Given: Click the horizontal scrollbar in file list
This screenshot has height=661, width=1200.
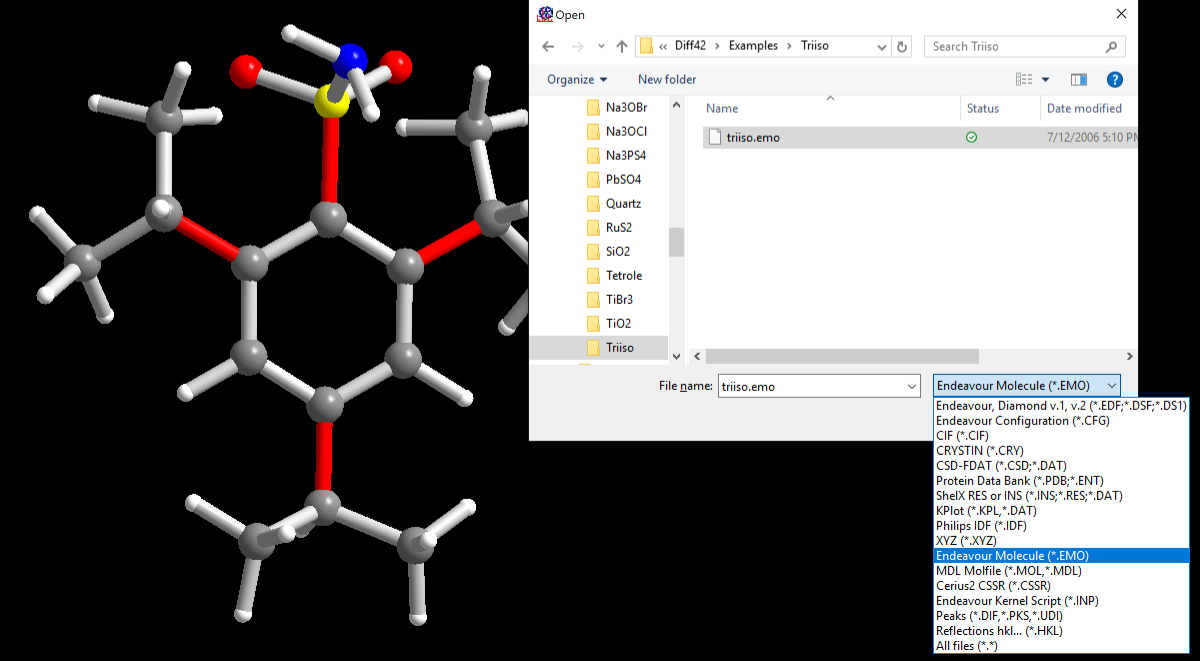Looking at the screenshot, I should click(842, 356).
